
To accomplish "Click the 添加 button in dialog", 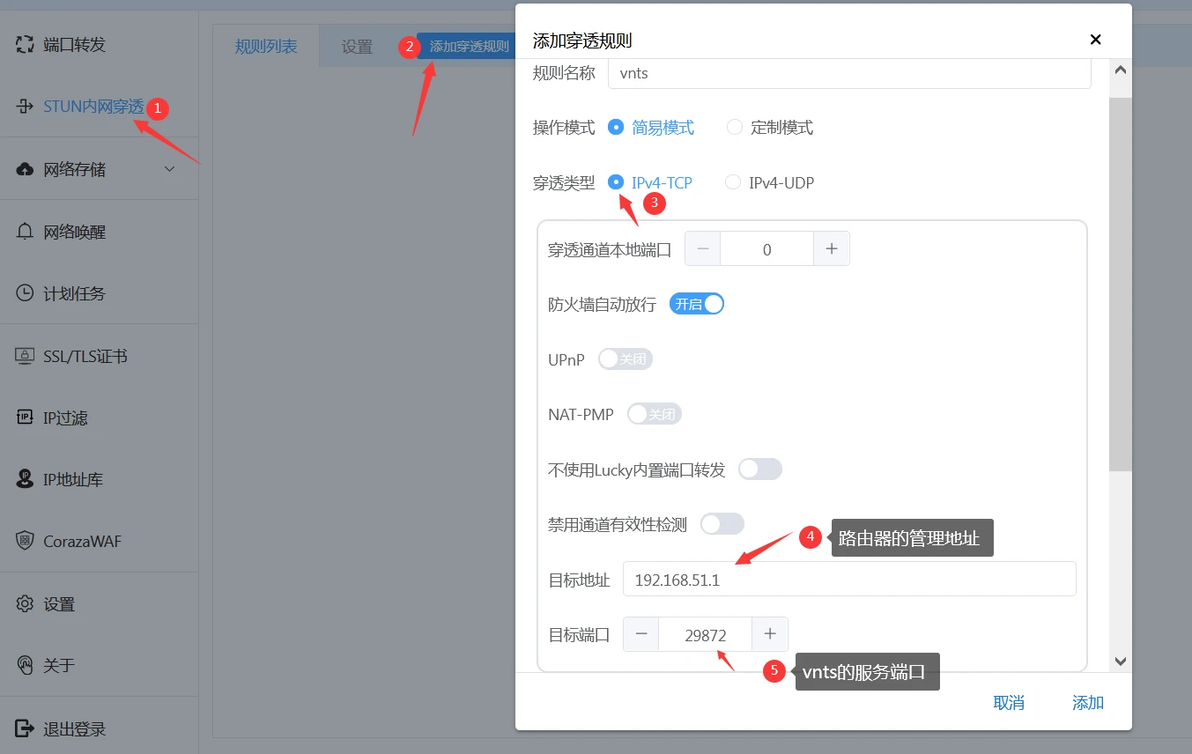I will tap(1088, 702).
